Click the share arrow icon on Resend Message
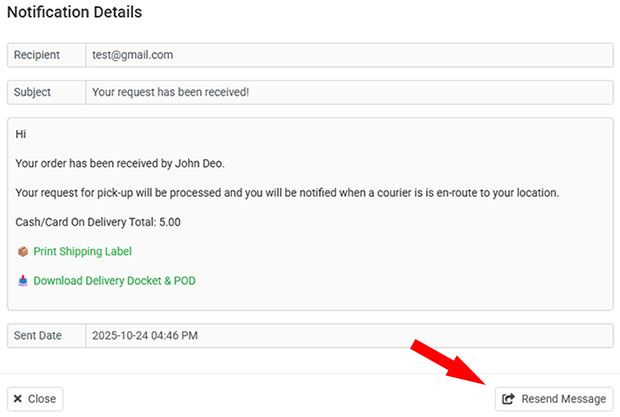This screenshot has width=620, height=417. point(508,399)
